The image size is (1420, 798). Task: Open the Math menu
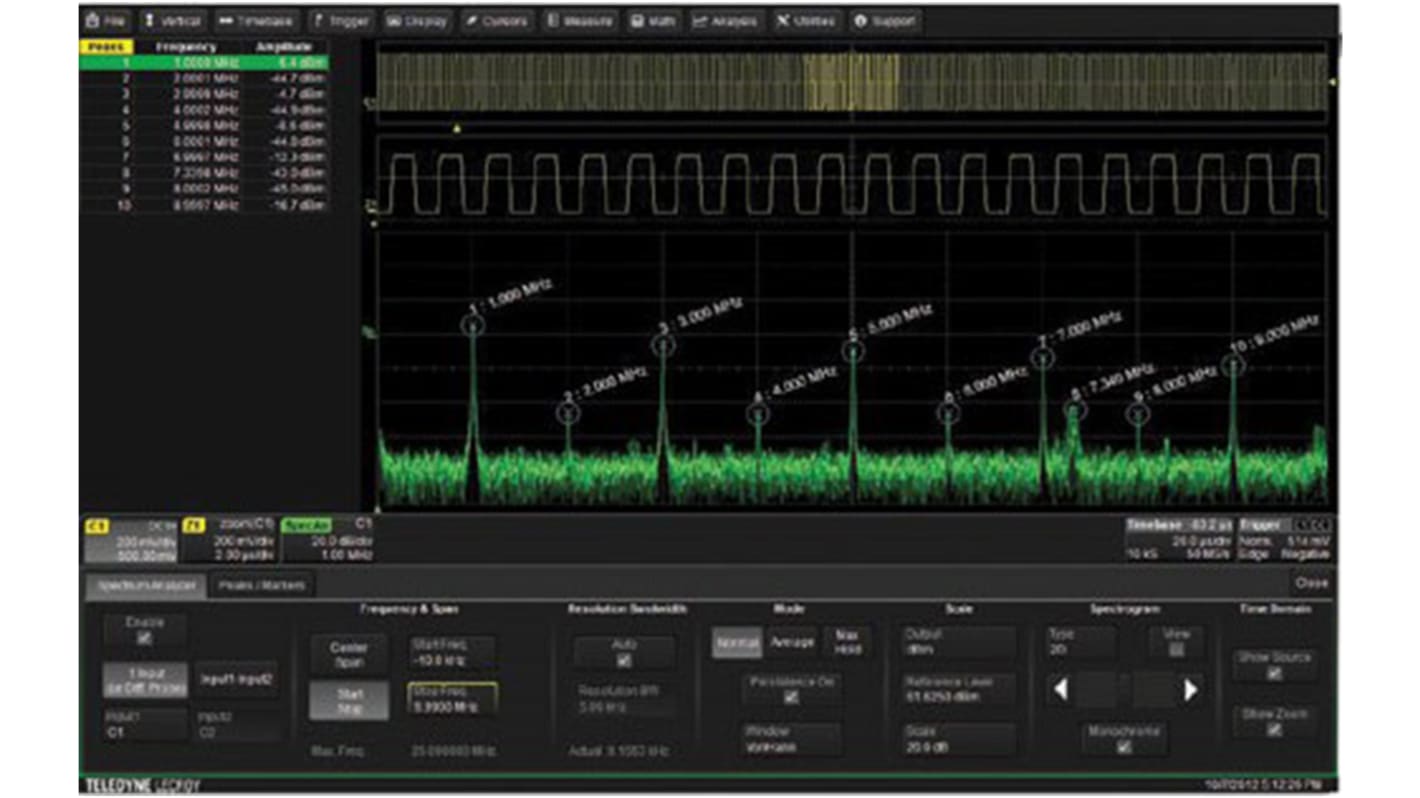[654, 20]
